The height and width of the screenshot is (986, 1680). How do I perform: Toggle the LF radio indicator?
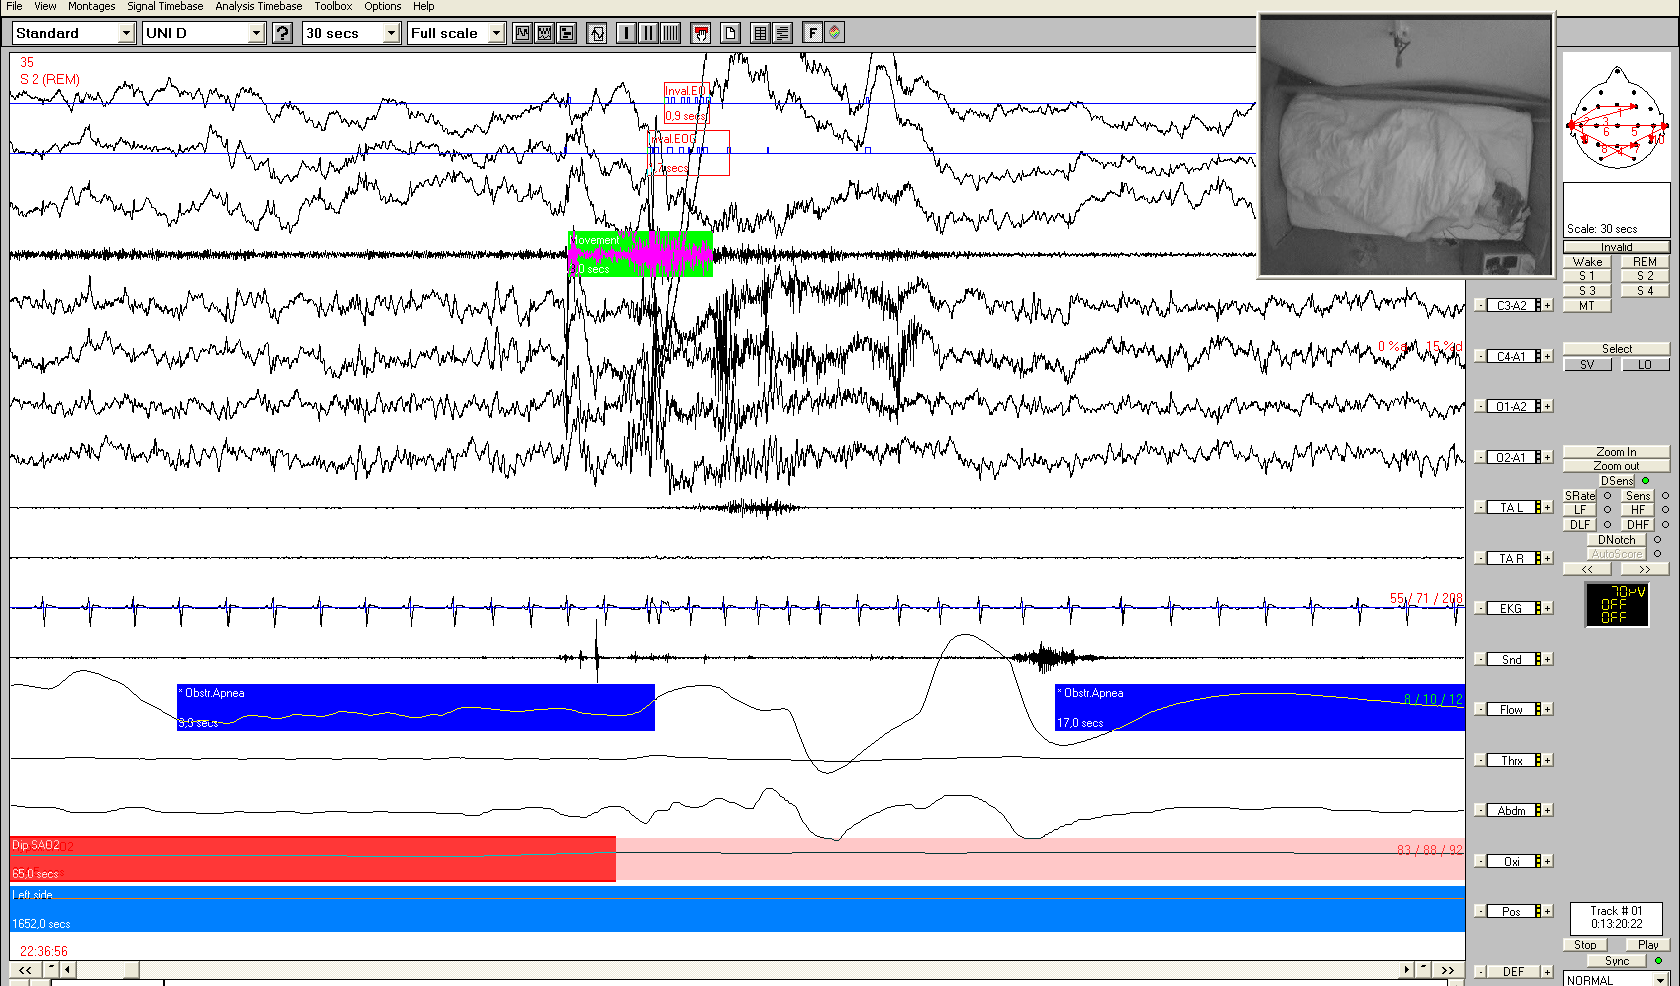(1608, 510)
